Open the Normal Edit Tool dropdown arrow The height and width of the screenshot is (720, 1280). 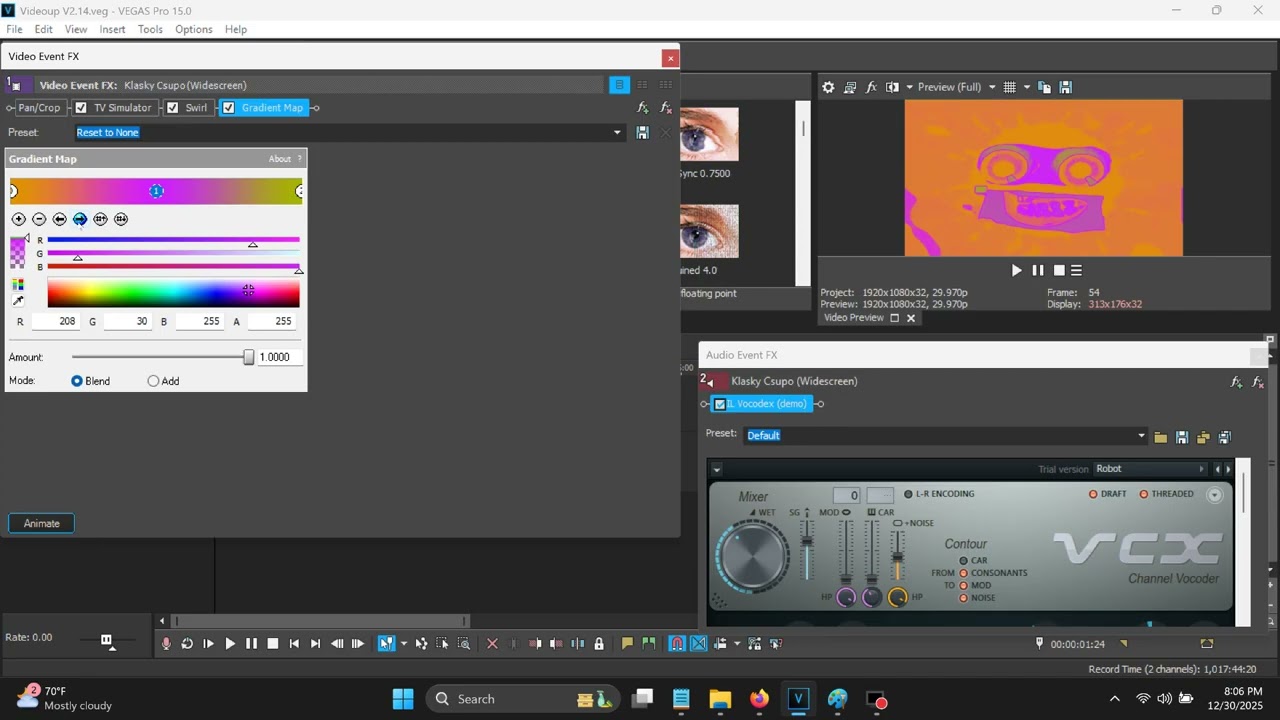(x=403, y=644)
